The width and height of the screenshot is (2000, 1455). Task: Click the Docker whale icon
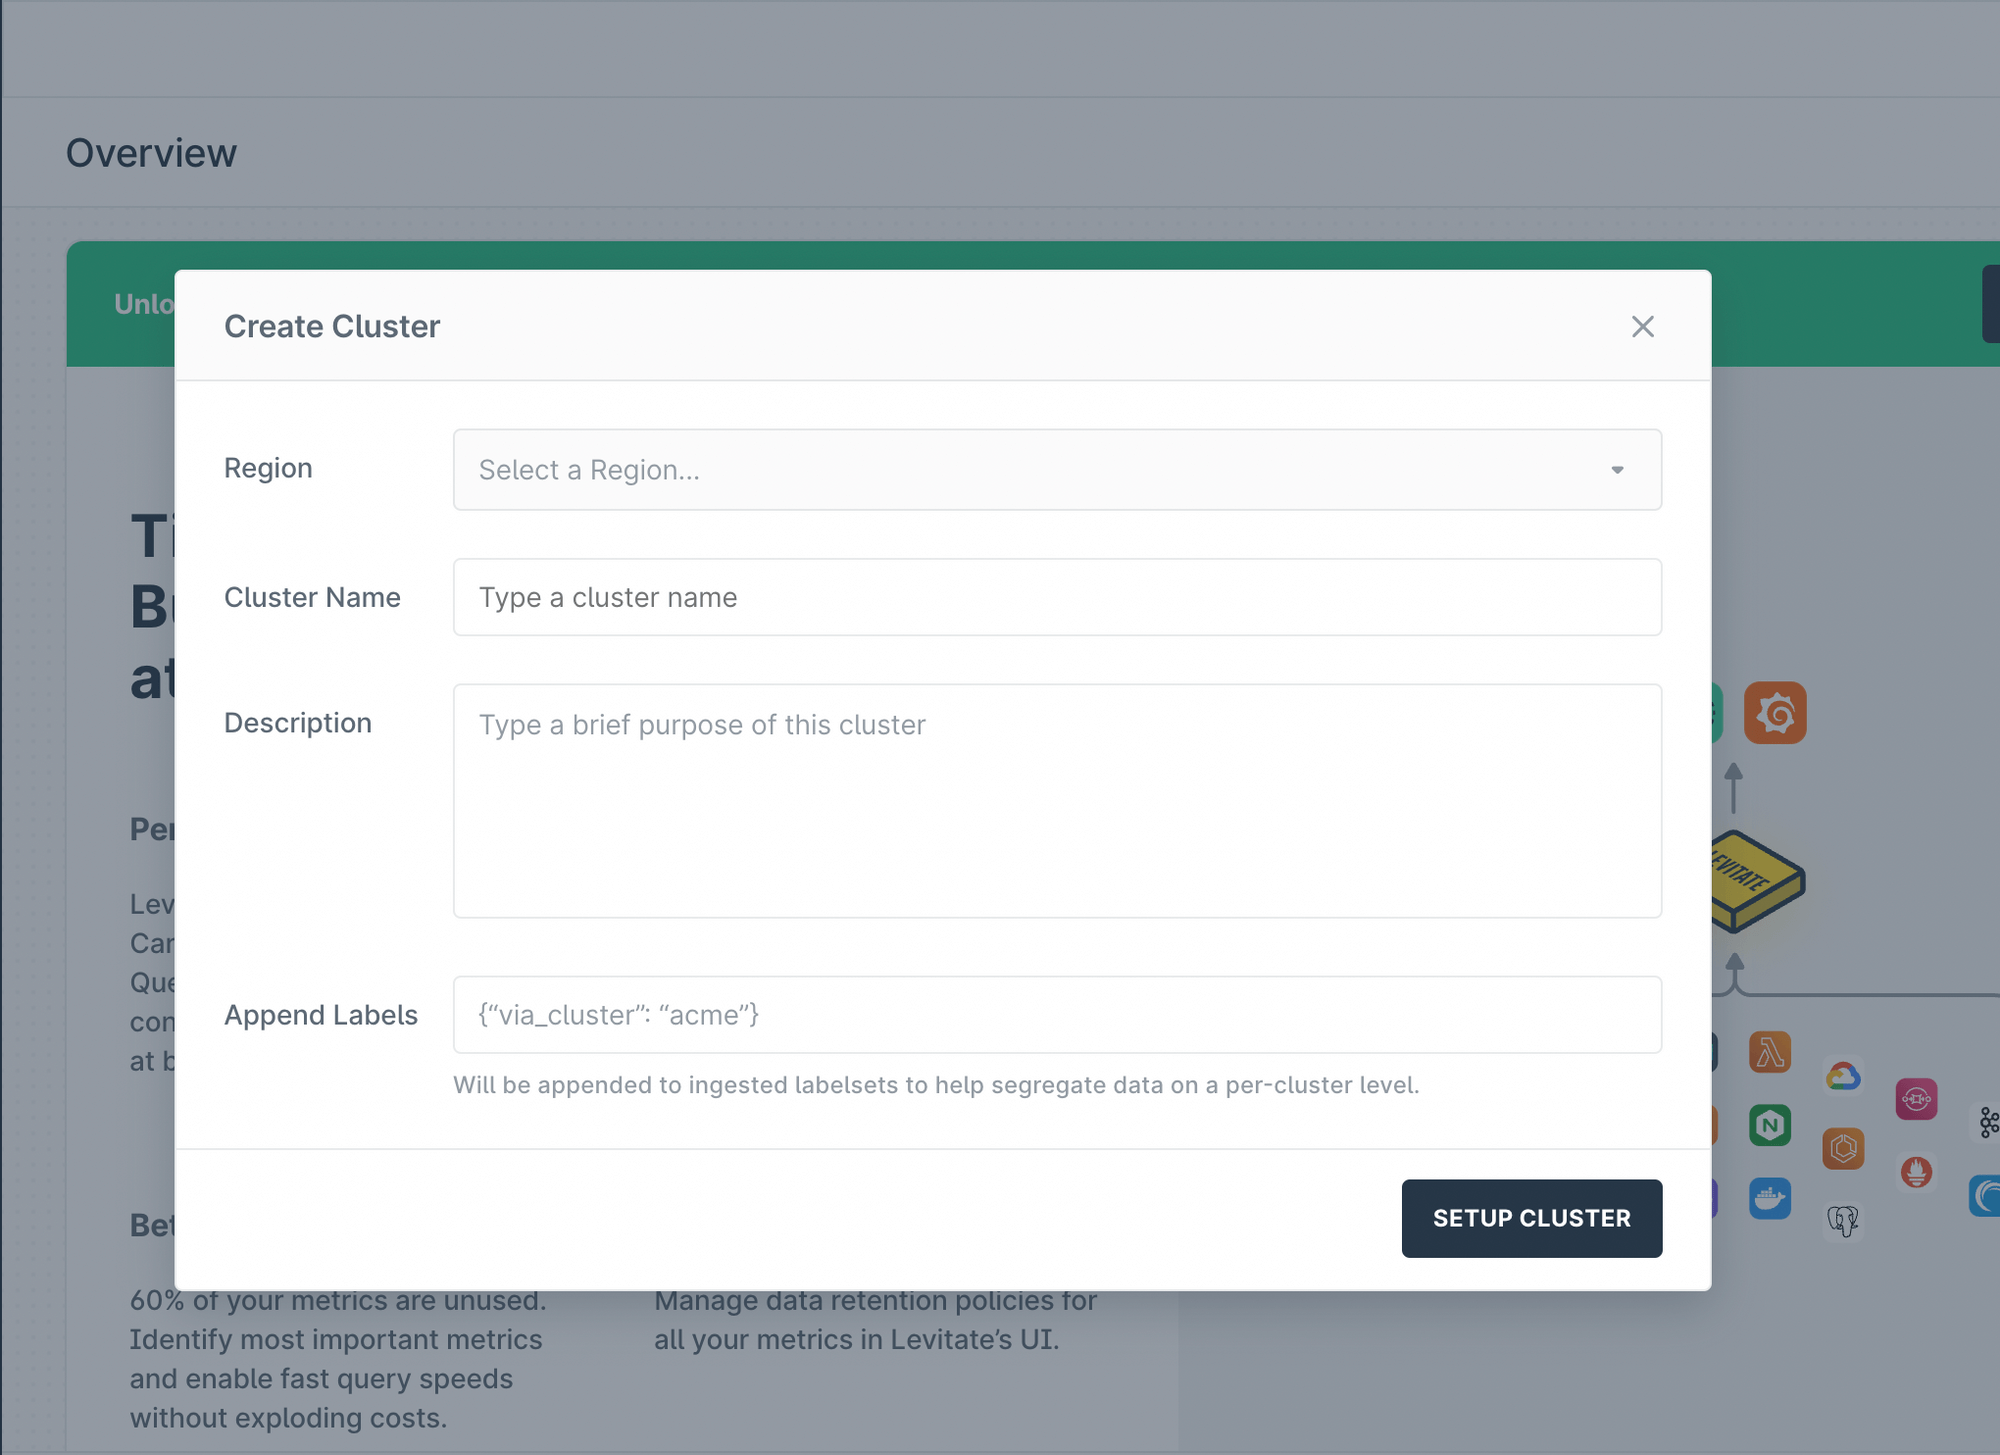click(1769, 1198)
